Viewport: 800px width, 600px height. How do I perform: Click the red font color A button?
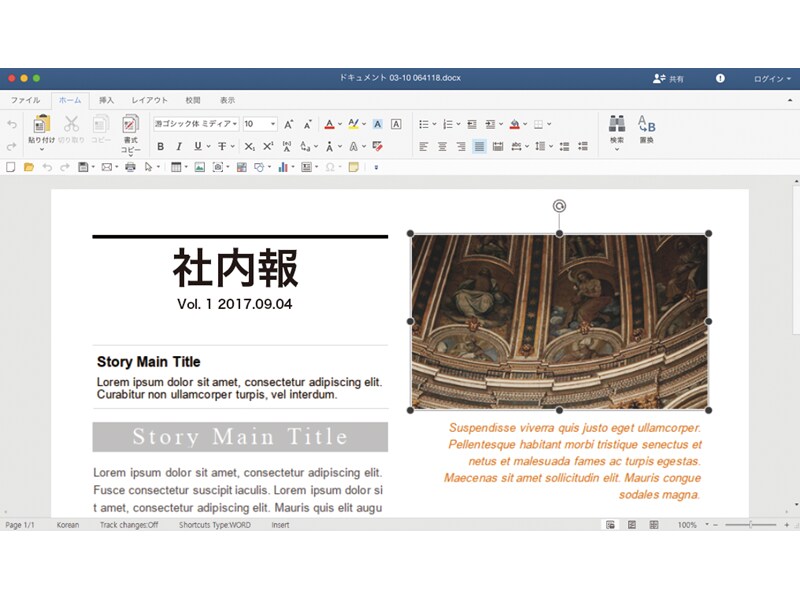[330, 124]
